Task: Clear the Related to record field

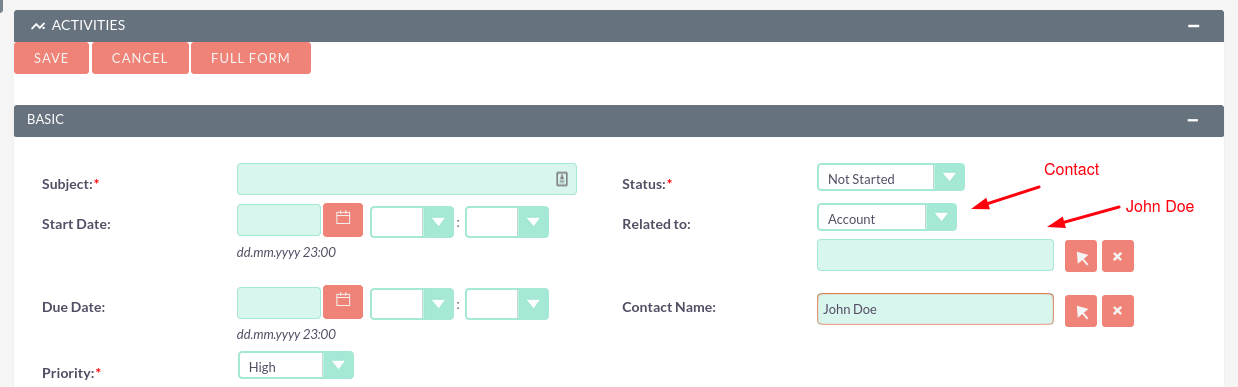Action: point(1117,256)
